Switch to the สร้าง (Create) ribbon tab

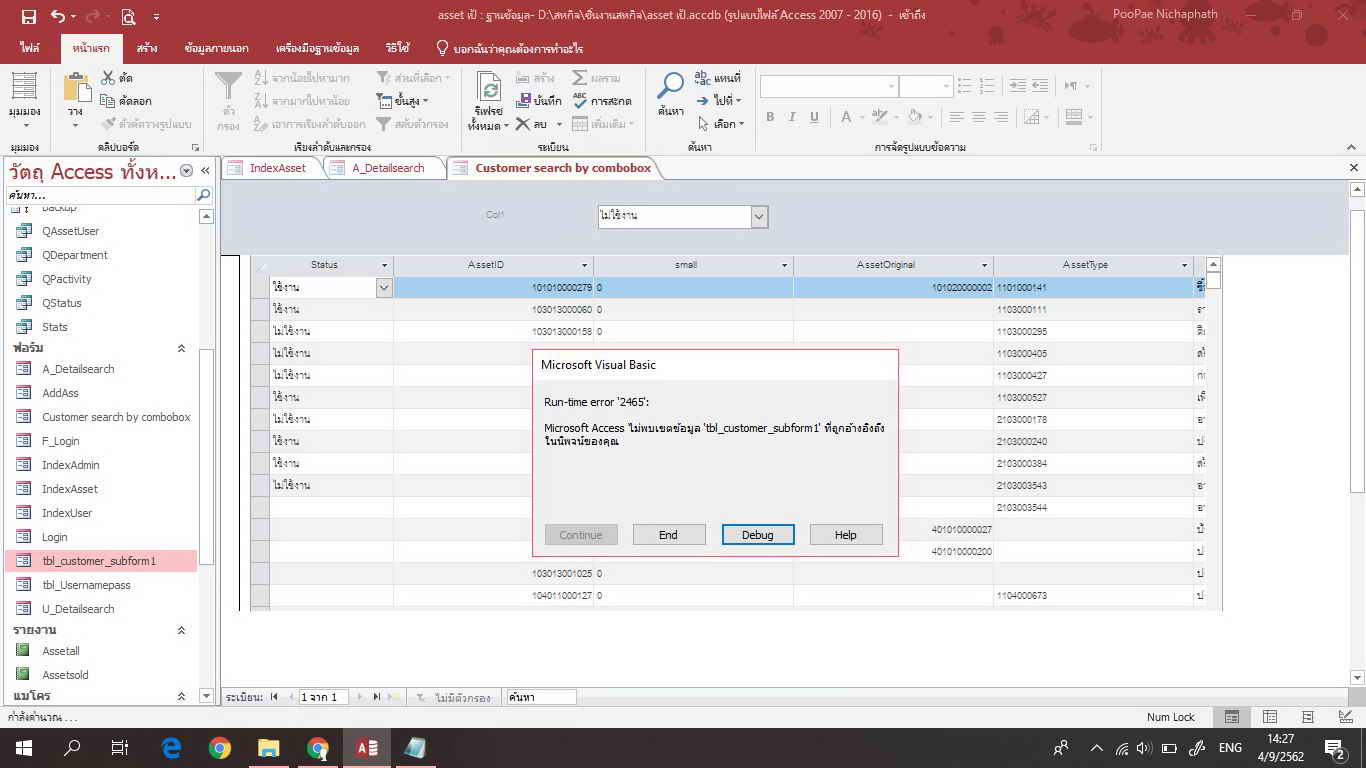point(147,48)
